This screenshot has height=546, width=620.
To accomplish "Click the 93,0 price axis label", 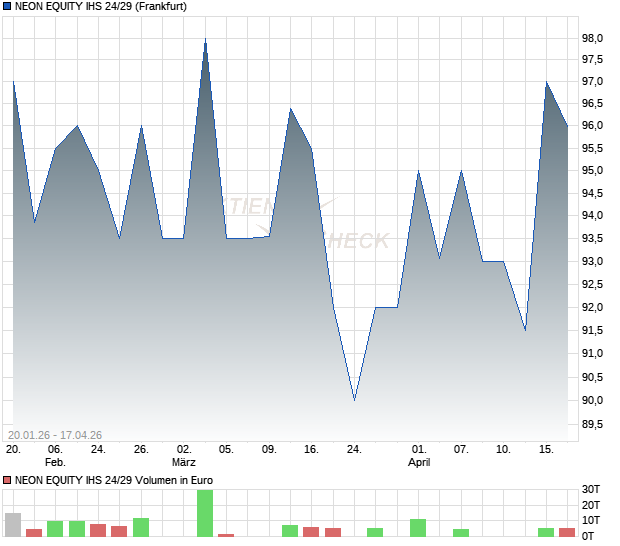I will pyautogui.click(x=592, y=261).
